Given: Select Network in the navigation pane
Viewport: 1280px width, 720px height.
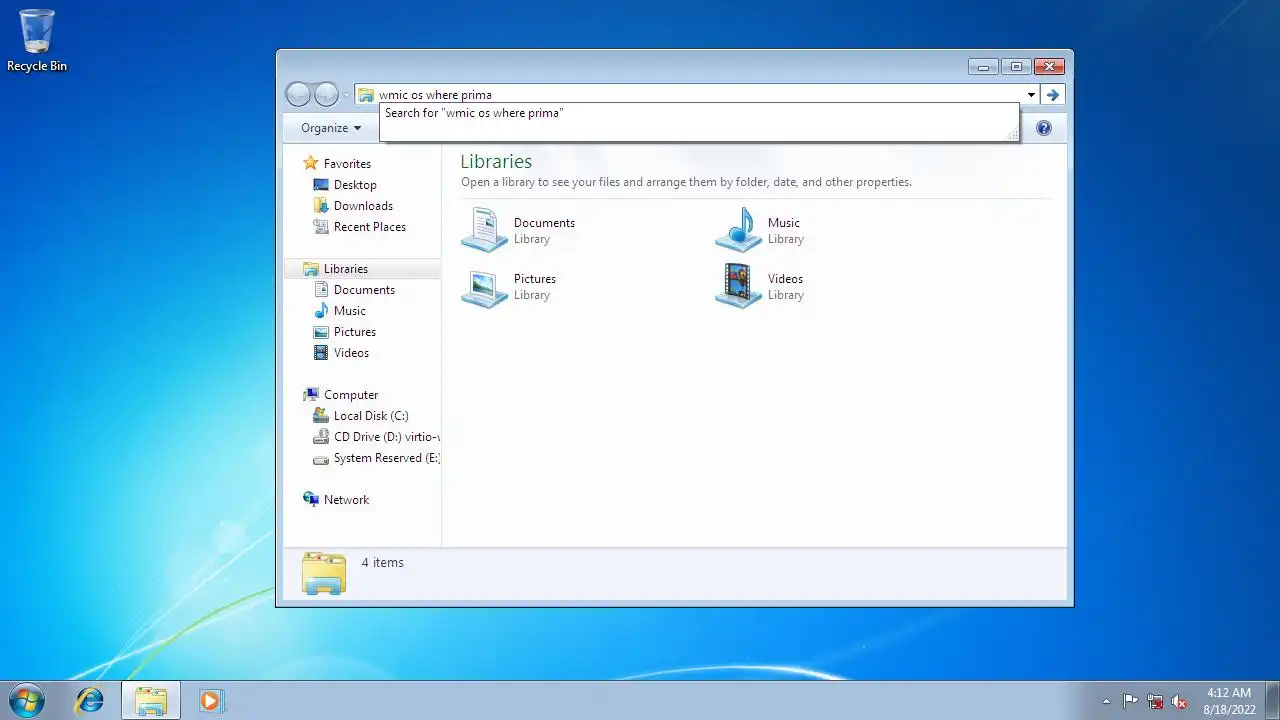Looking at the screenshot, I should (346, 500).
